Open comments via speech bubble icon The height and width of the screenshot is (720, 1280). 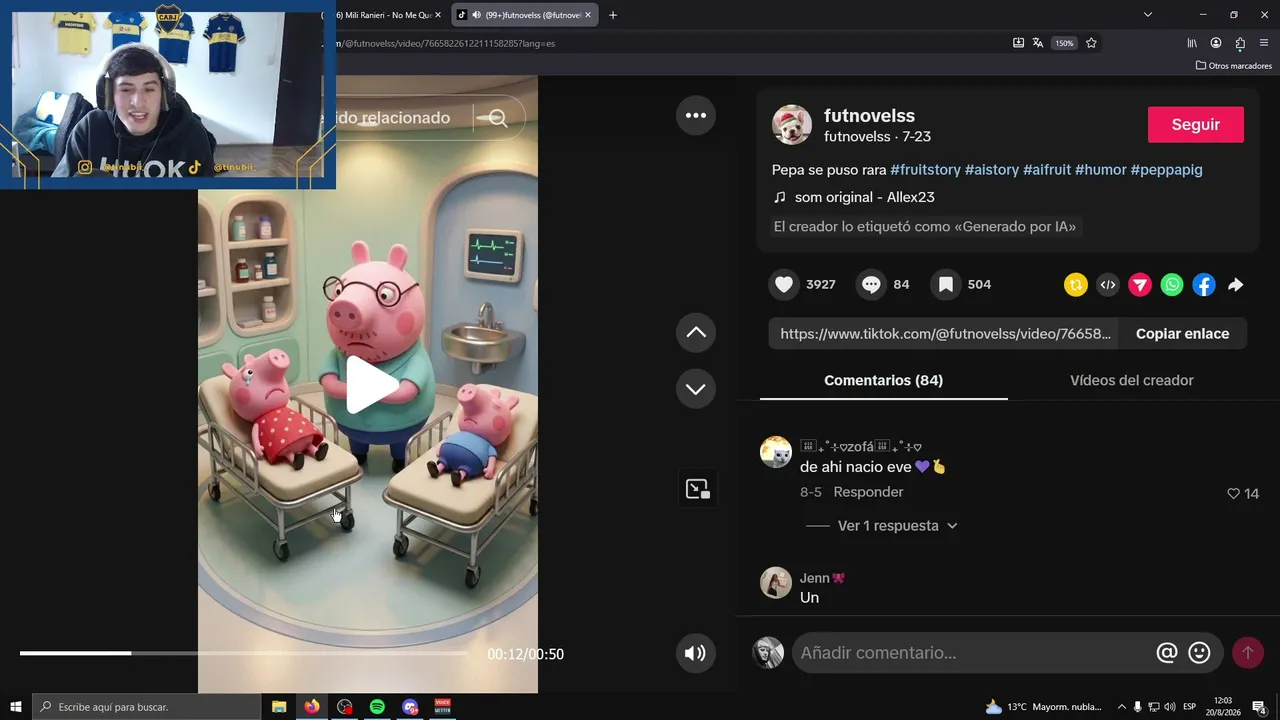pyautogui.click(x=871, y=285)
